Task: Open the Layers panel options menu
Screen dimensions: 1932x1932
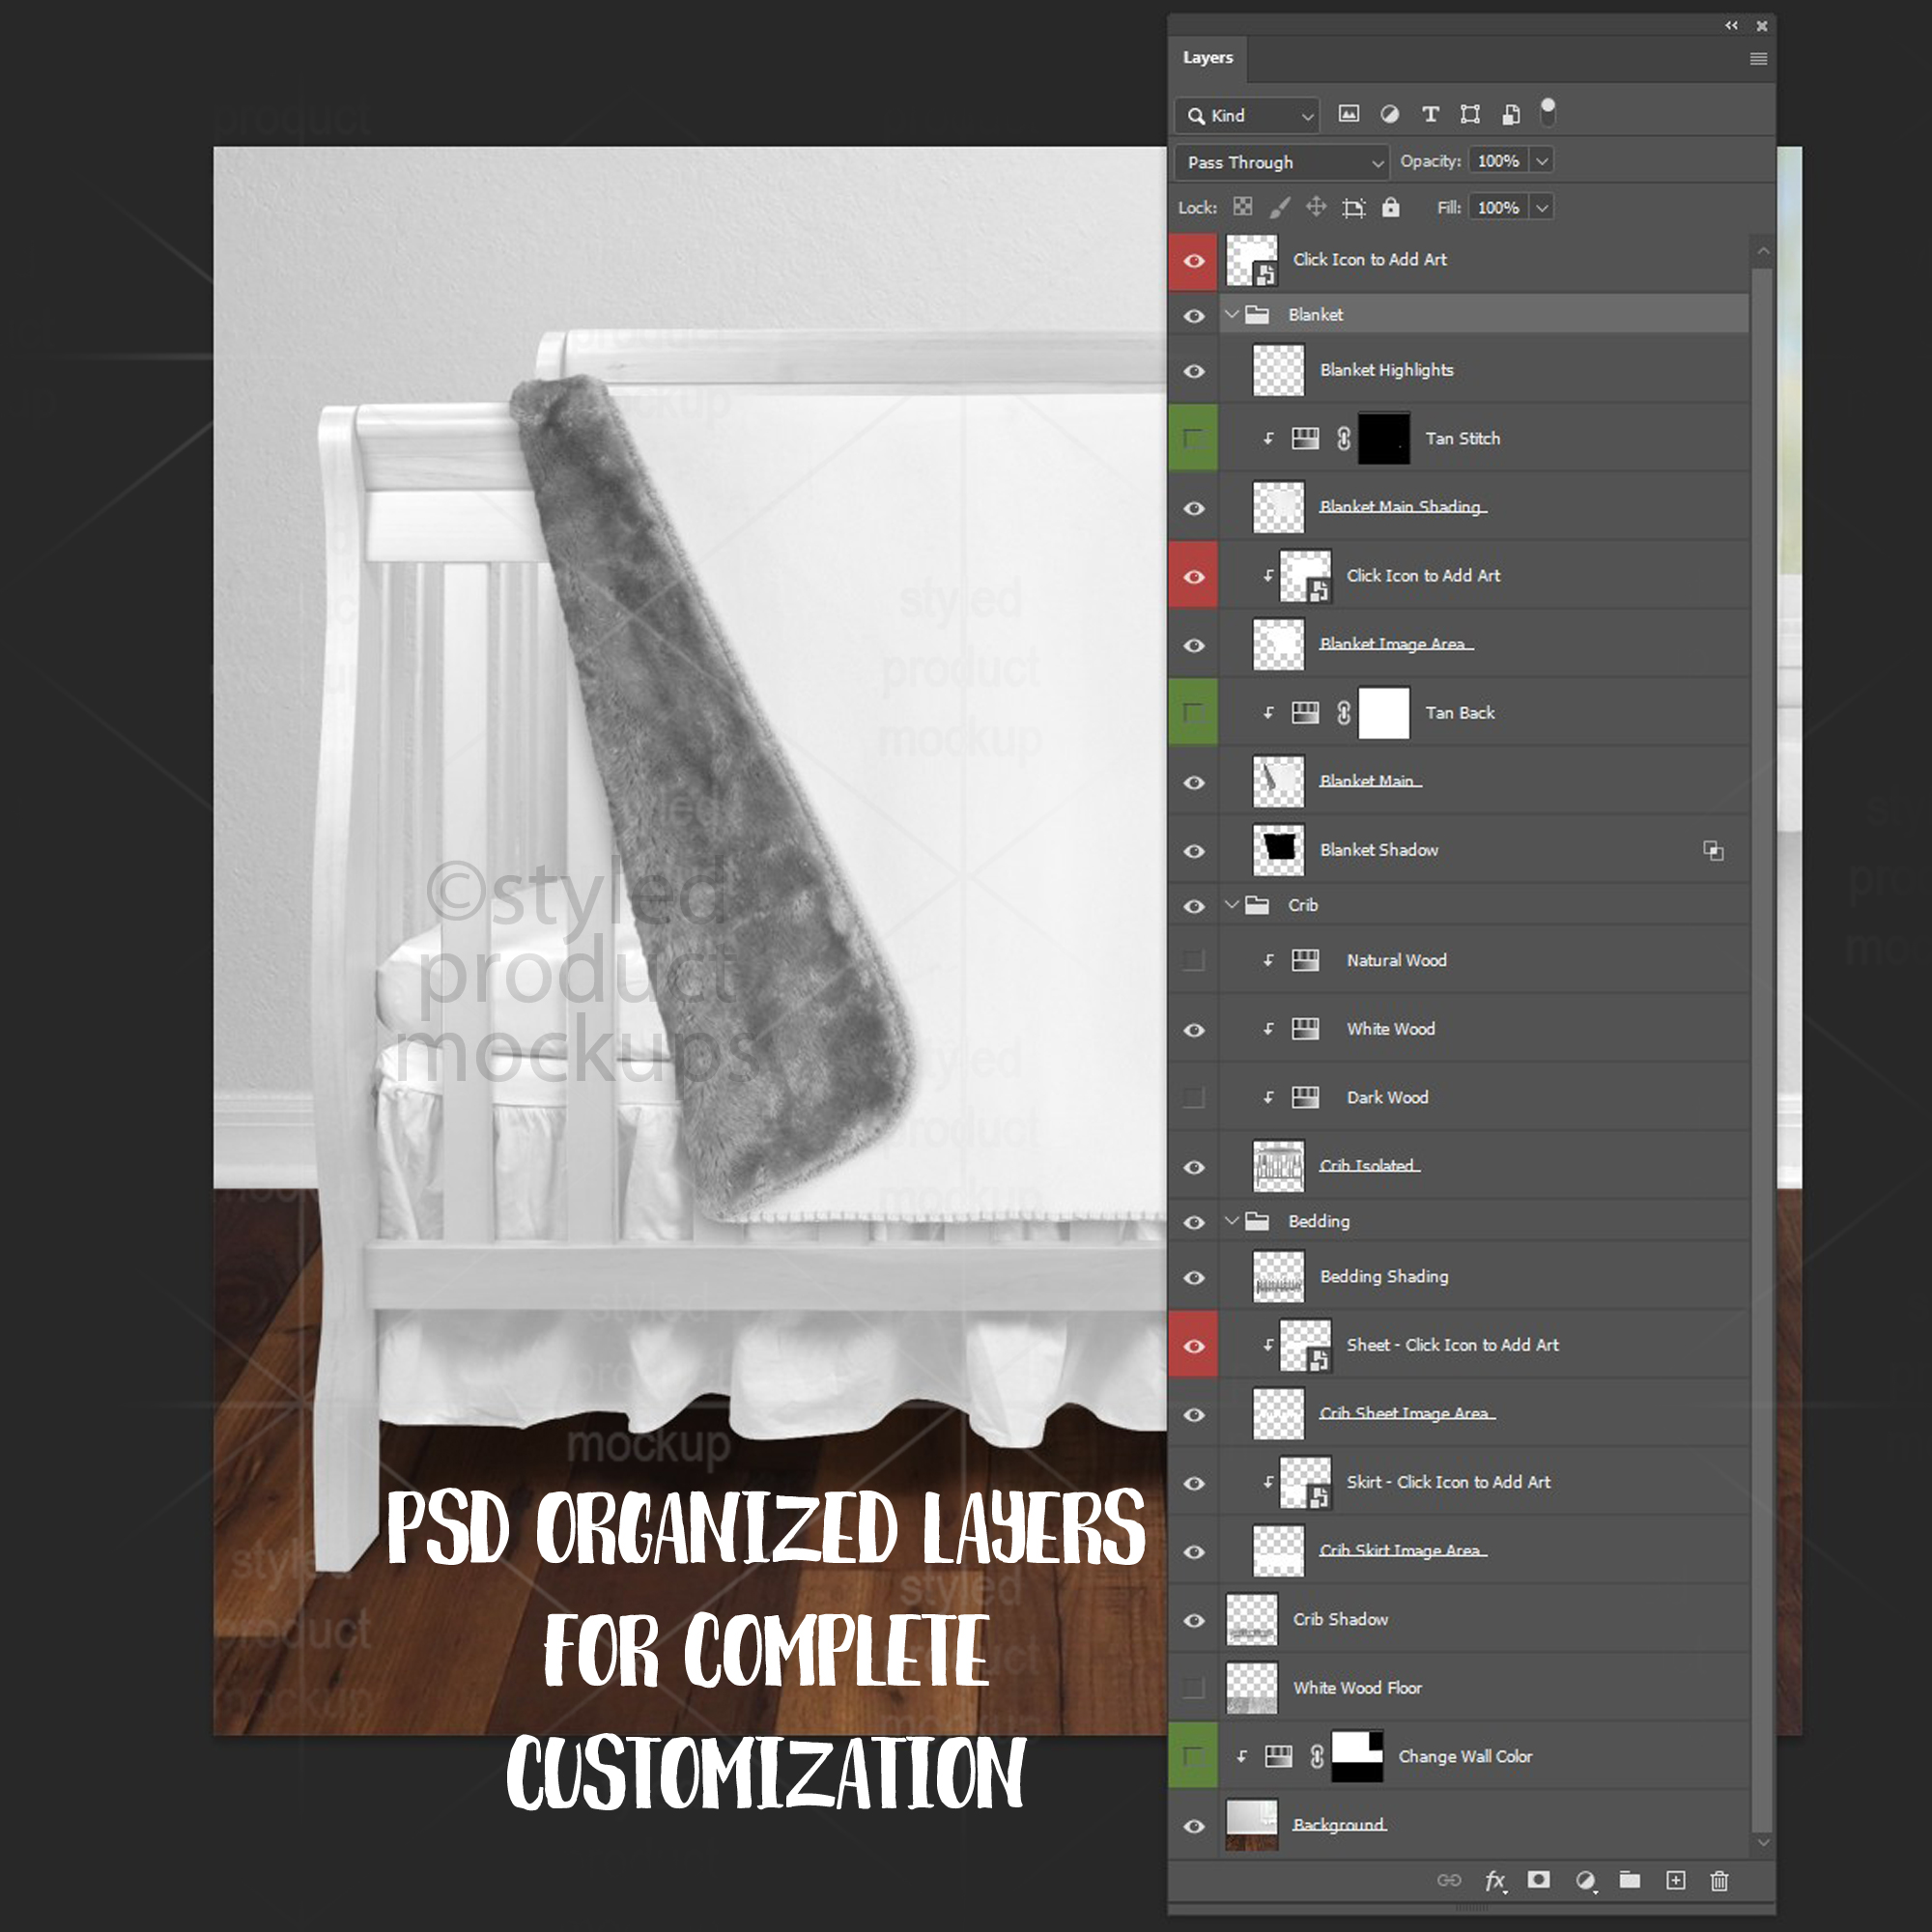Action: pyautogui.click(x=1758, y=59)
